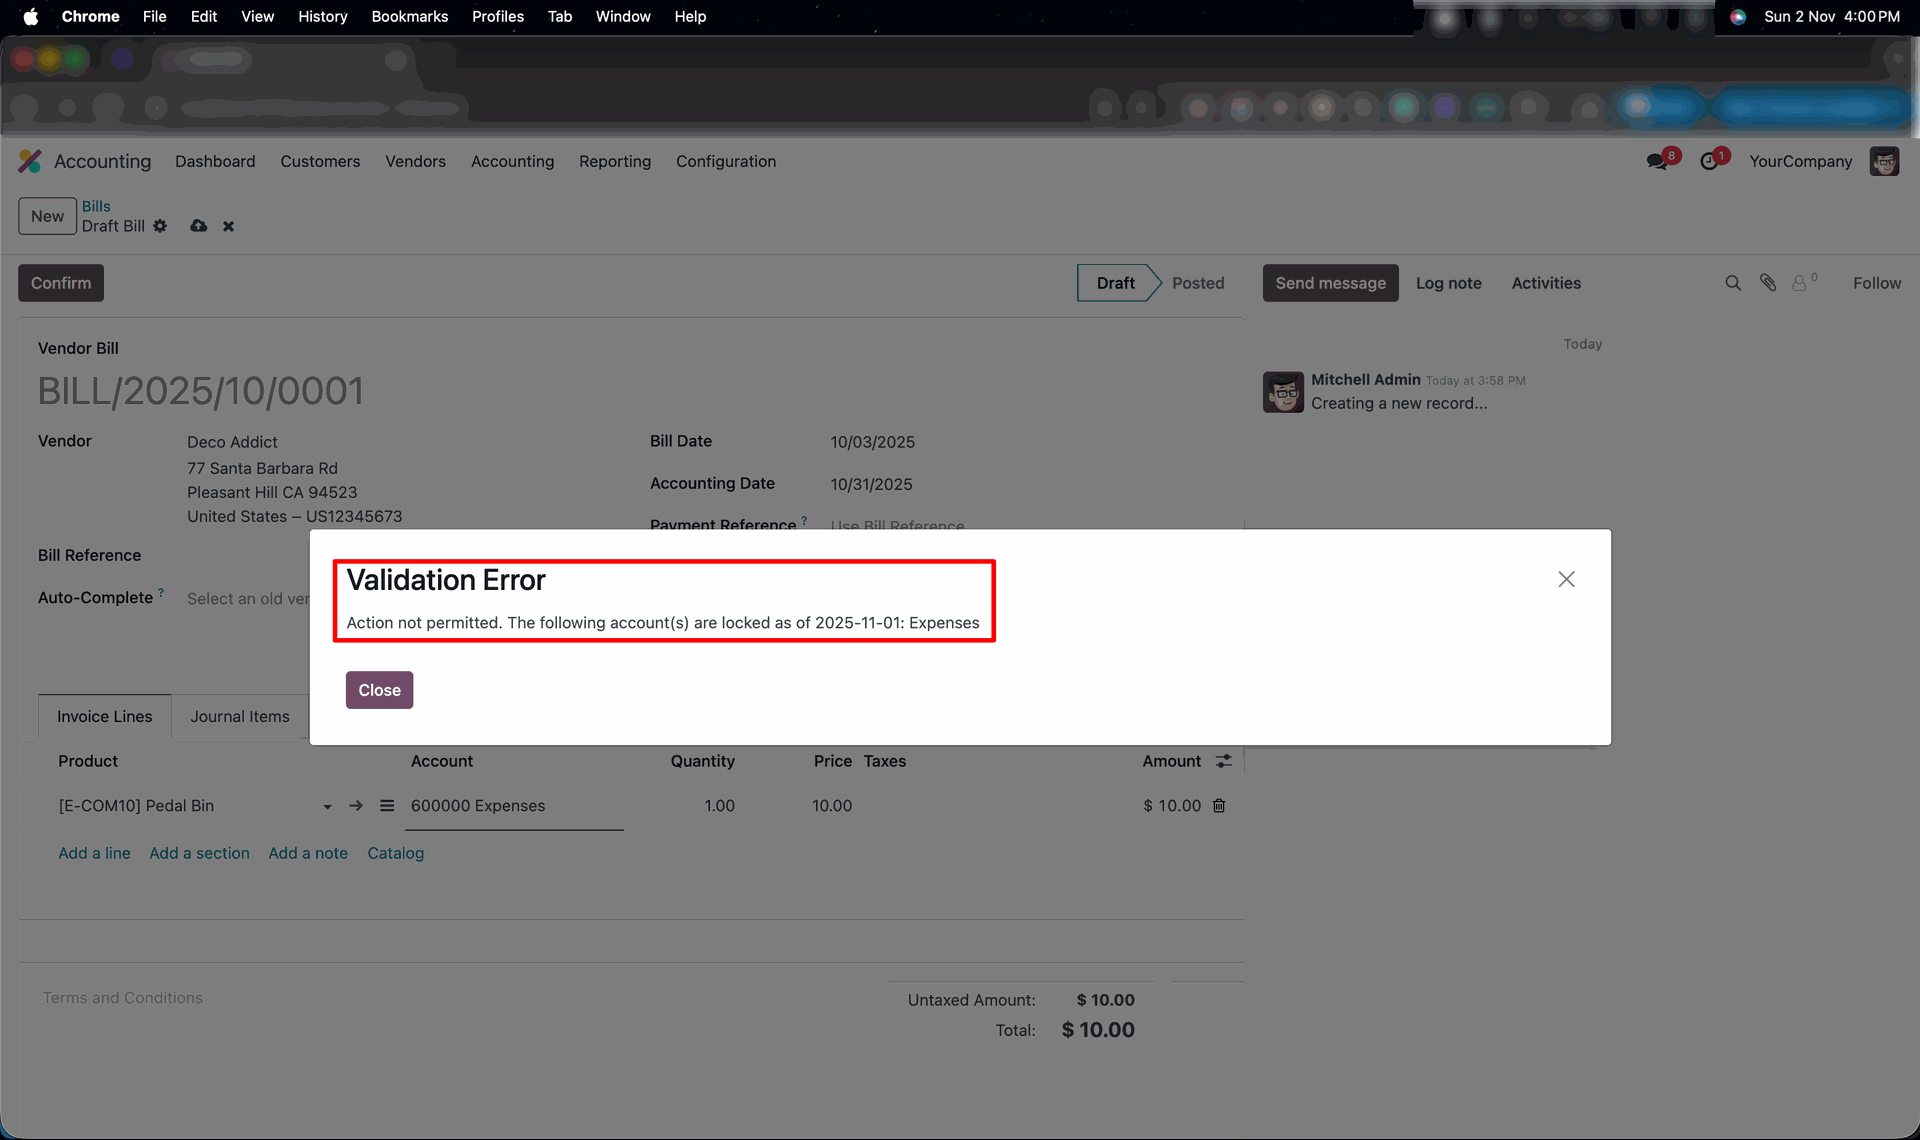Close the Validation Error dialog with X
This screenshot has width=1920, height=1140.
pos(1566,579)
